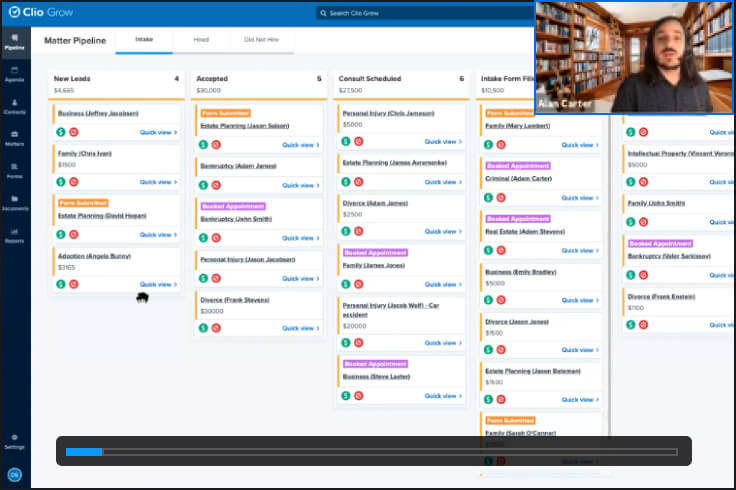Open Settings at the sidebar bottom
This screenshot has width=736, height=490.
point(14,440)
